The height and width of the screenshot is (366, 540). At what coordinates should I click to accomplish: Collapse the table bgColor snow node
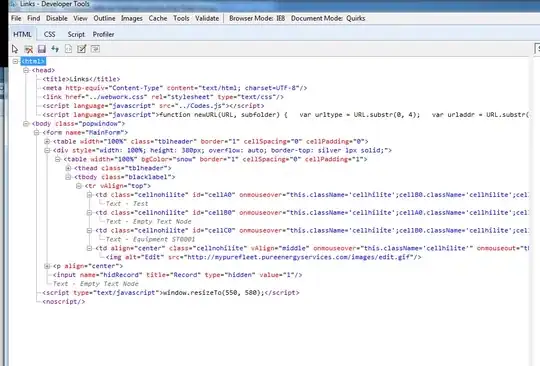(58, 159)
